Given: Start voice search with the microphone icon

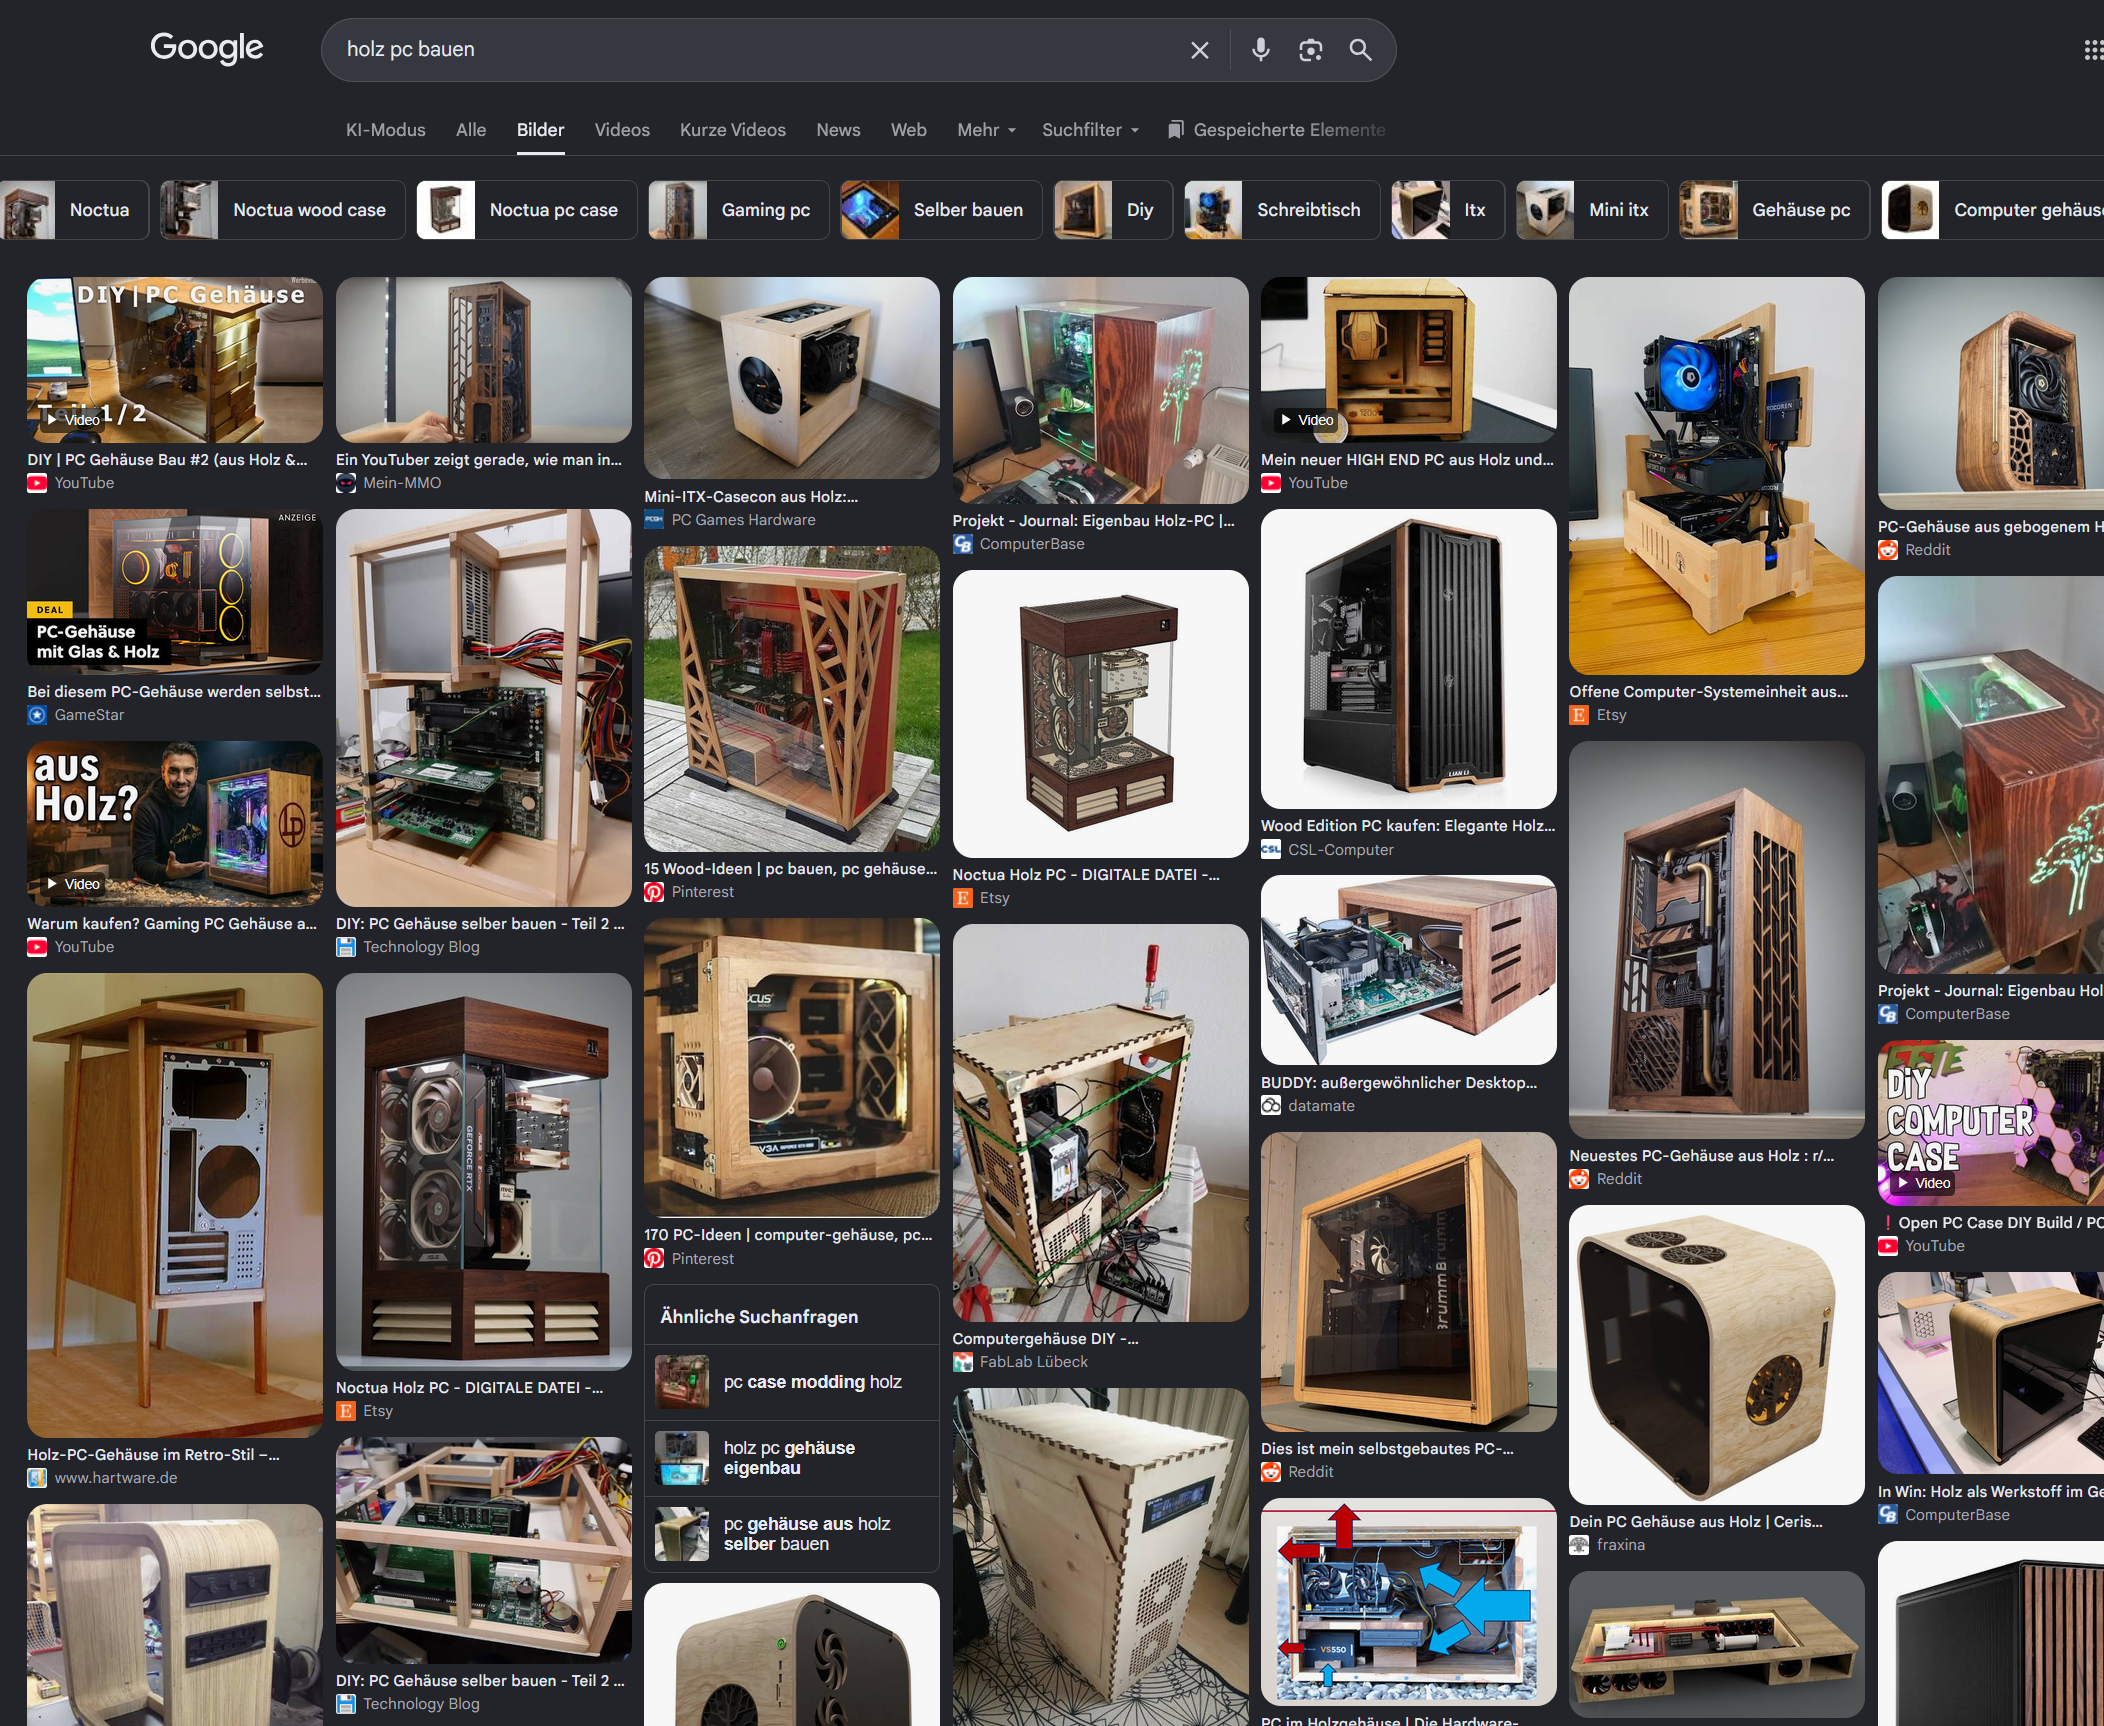Looking at the screenshot, I should [1261, 50].
